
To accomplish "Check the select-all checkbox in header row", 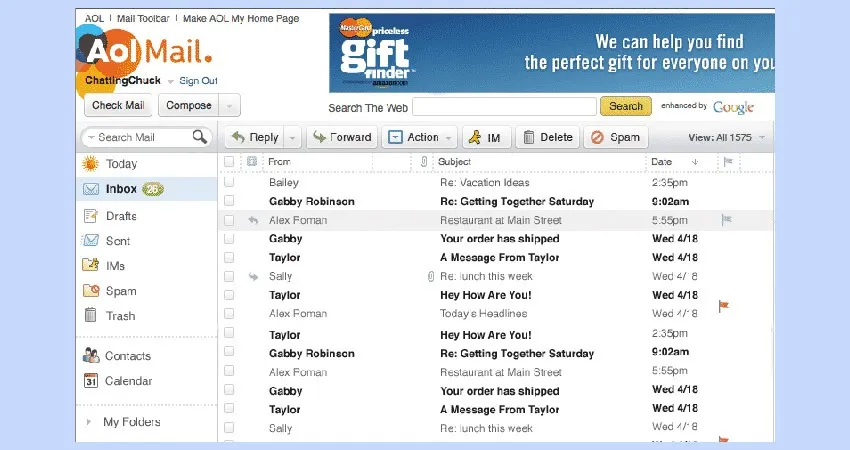I will coord(229,161).
